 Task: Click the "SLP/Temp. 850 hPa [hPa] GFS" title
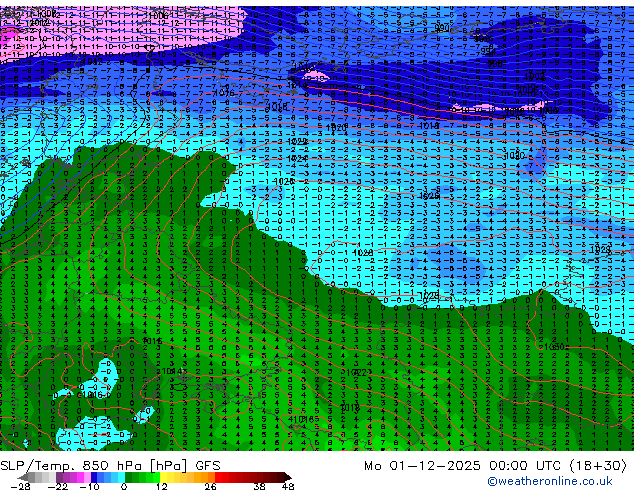[110, 465]
